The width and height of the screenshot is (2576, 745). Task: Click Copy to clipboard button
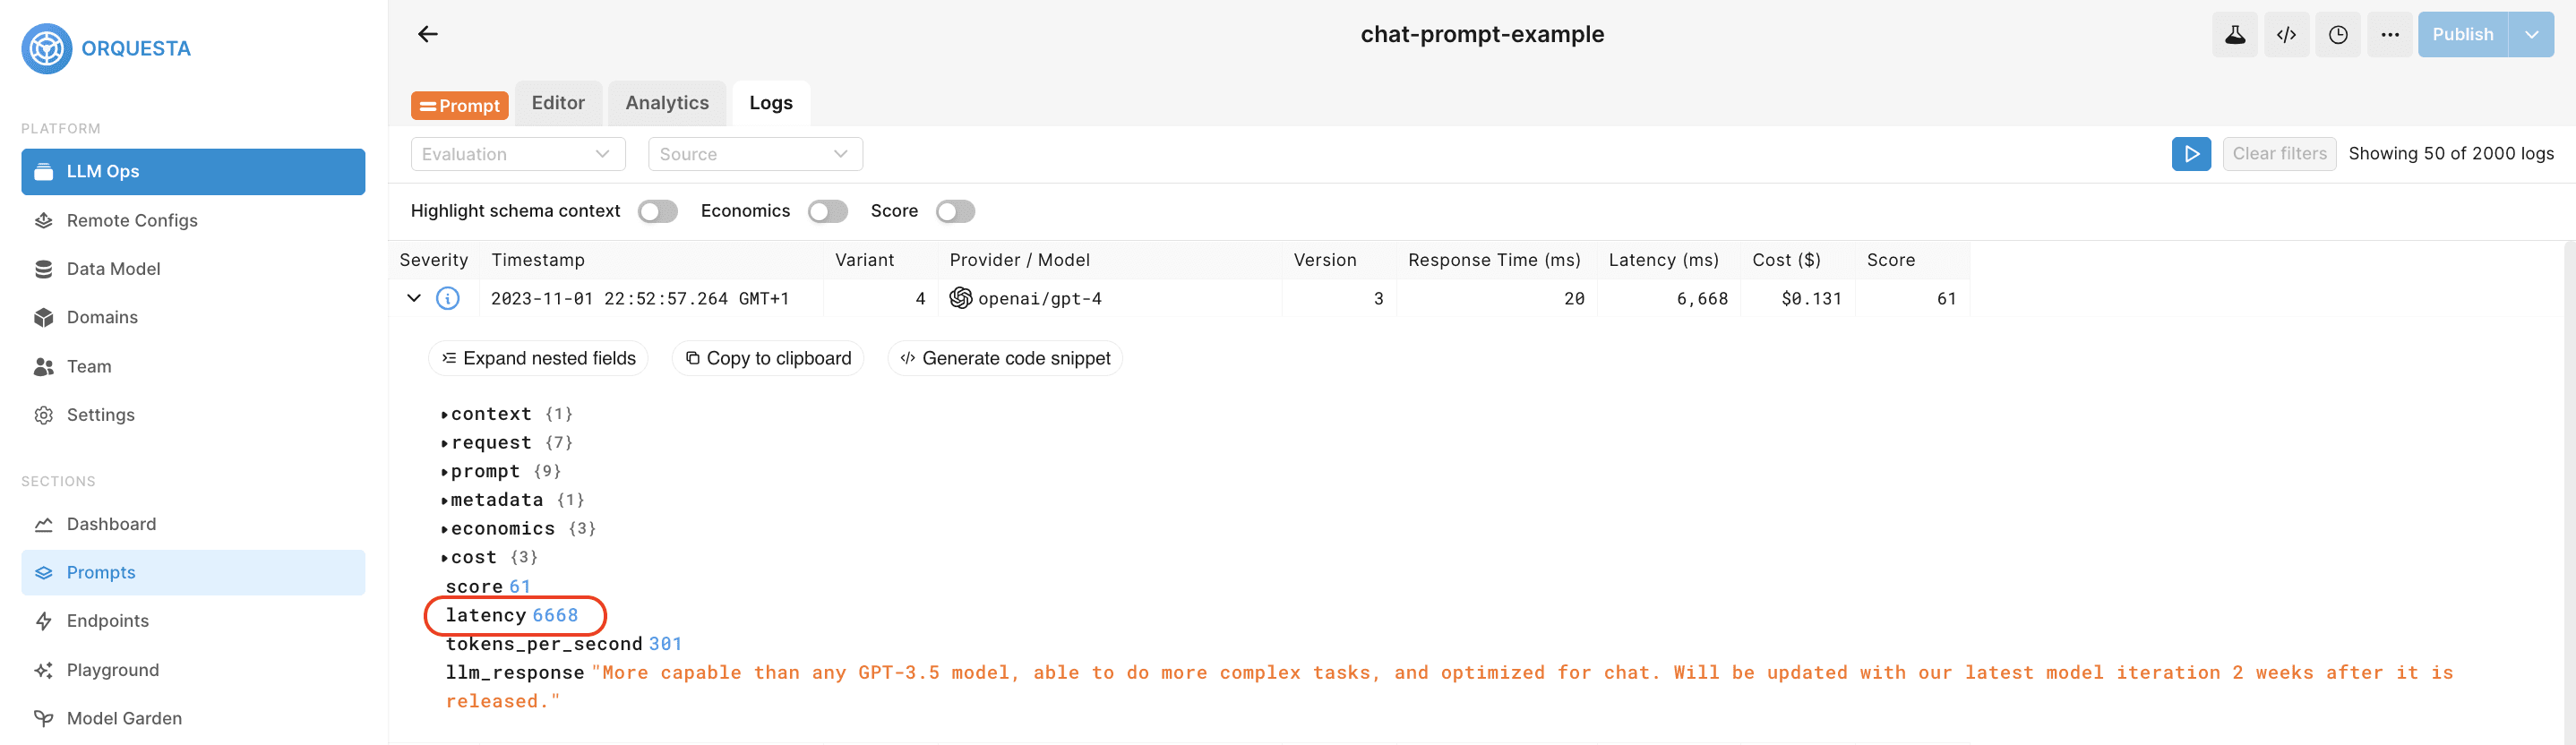tap(768, 359)
